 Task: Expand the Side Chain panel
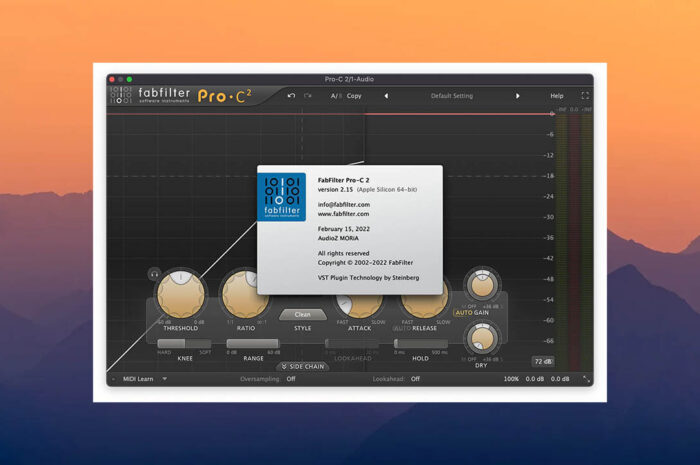[x=303, y=366]
